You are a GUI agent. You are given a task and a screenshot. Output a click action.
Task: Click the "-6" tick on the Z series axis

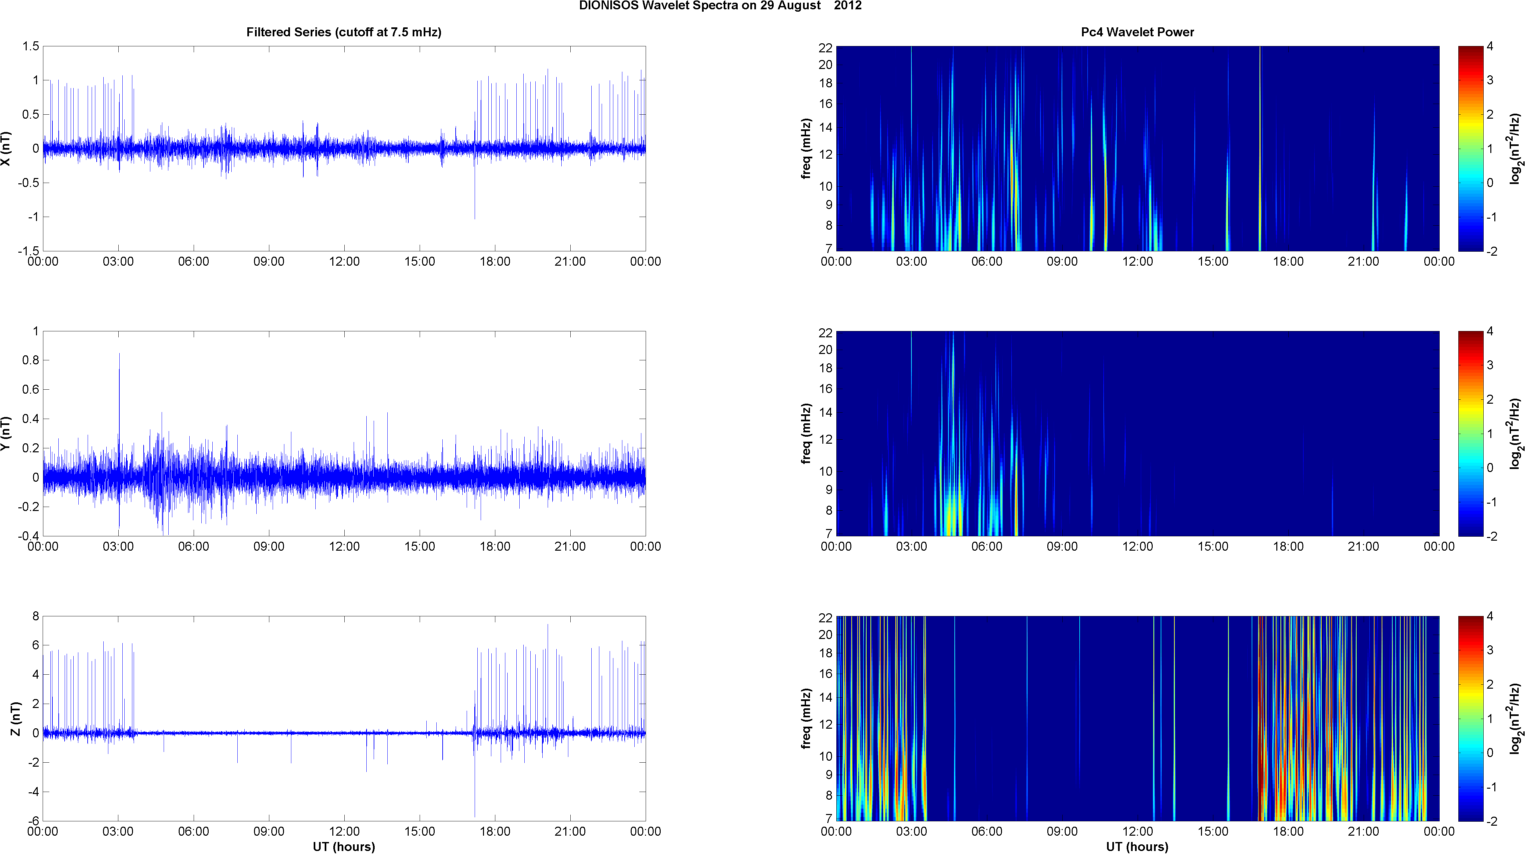tap(32, 821)
